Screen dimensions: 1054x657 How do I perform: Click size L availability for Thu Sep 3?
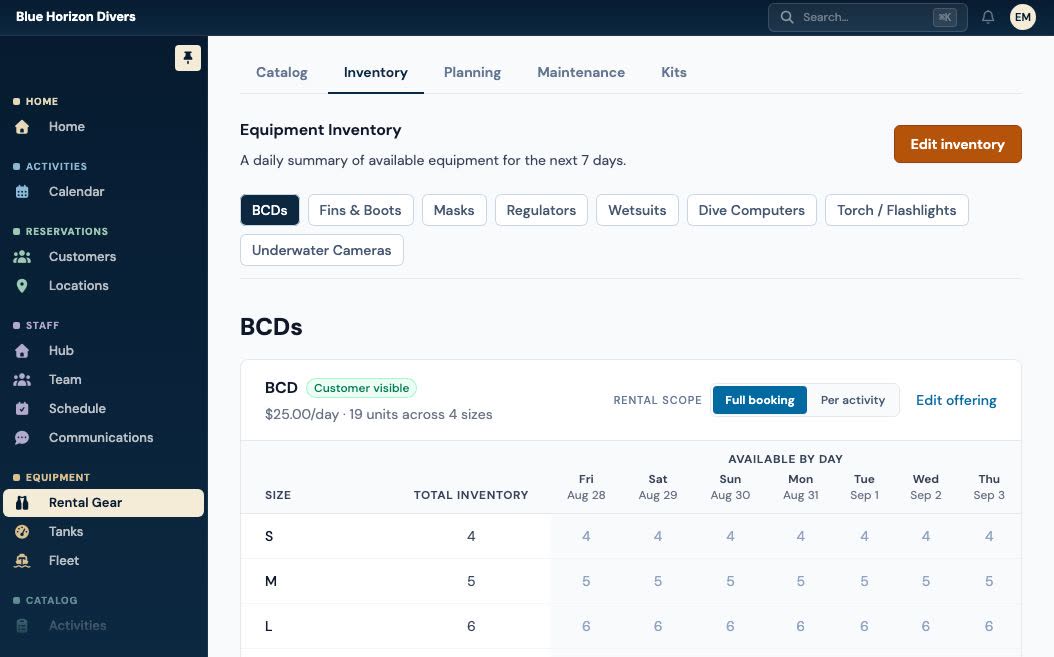pos(989,627)
